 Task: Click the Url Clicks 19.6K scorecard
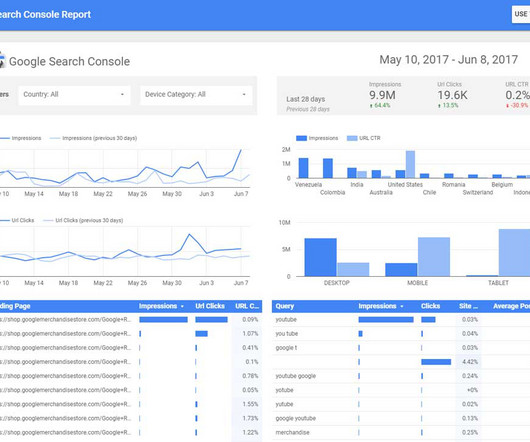(x=452, y=95)
